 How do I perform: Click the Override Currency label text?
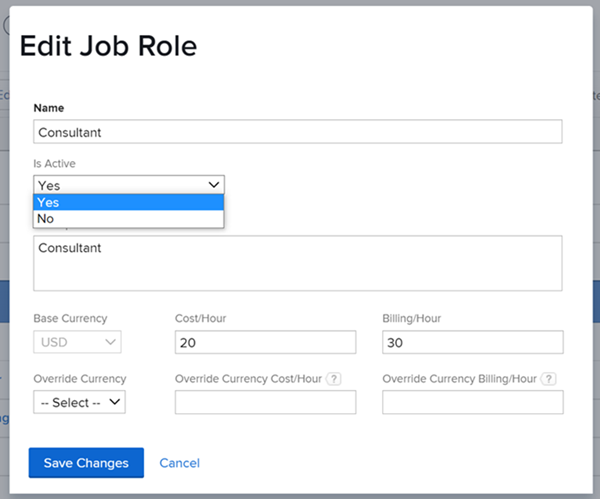pyautogui.click(x=80, y=379)
